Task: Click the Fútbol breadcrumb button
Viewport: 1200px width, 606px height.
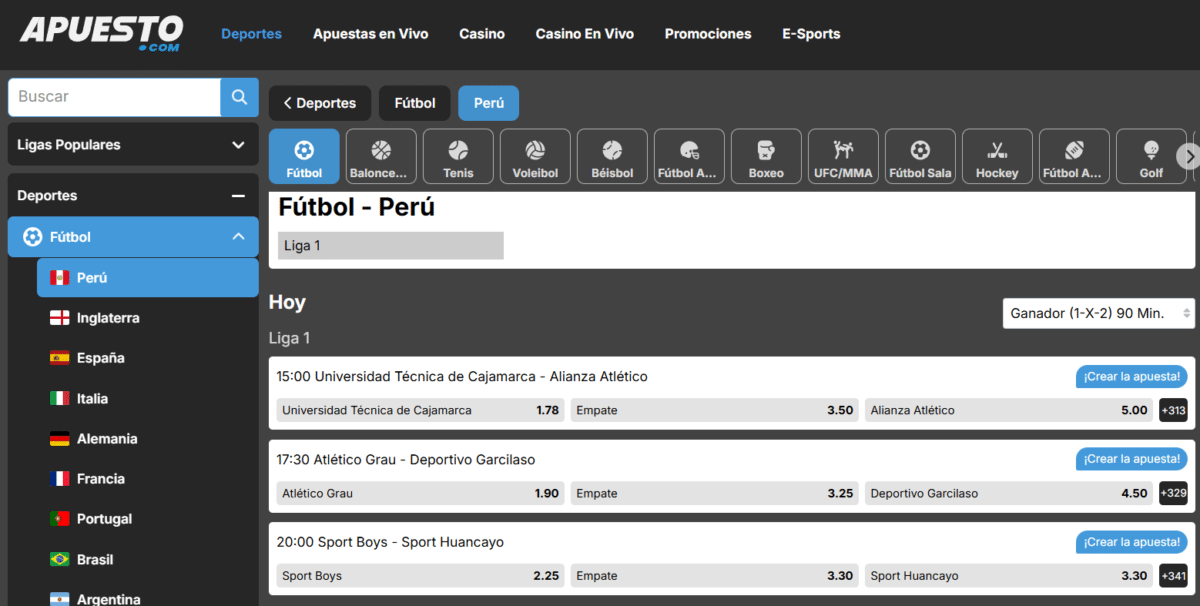Action: pyautogui.click(x=415, y=103)
